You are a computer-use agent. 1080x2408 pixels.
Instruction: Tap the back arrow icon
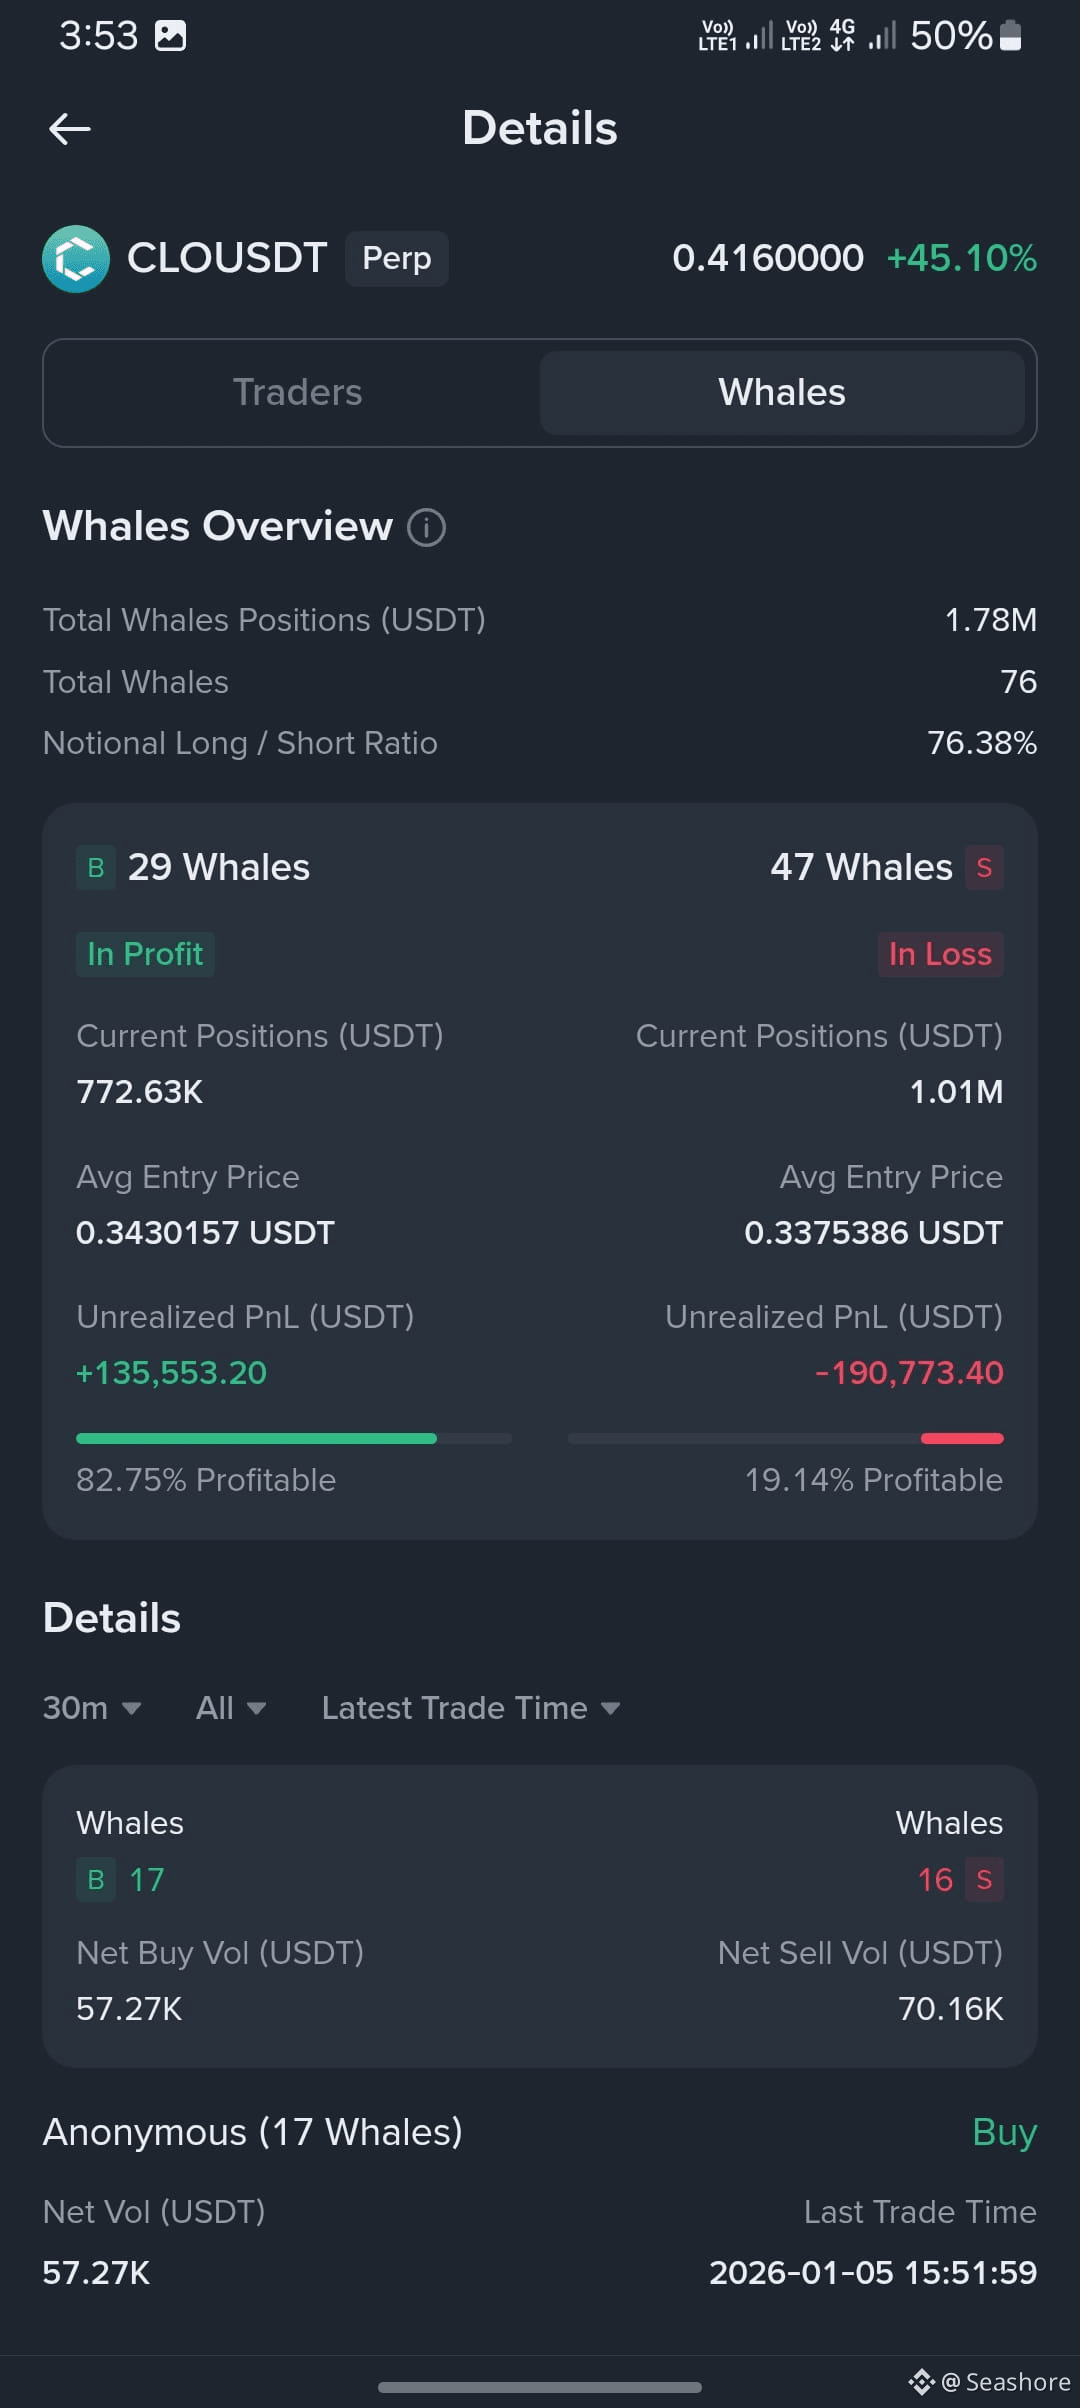pos(70,129)
